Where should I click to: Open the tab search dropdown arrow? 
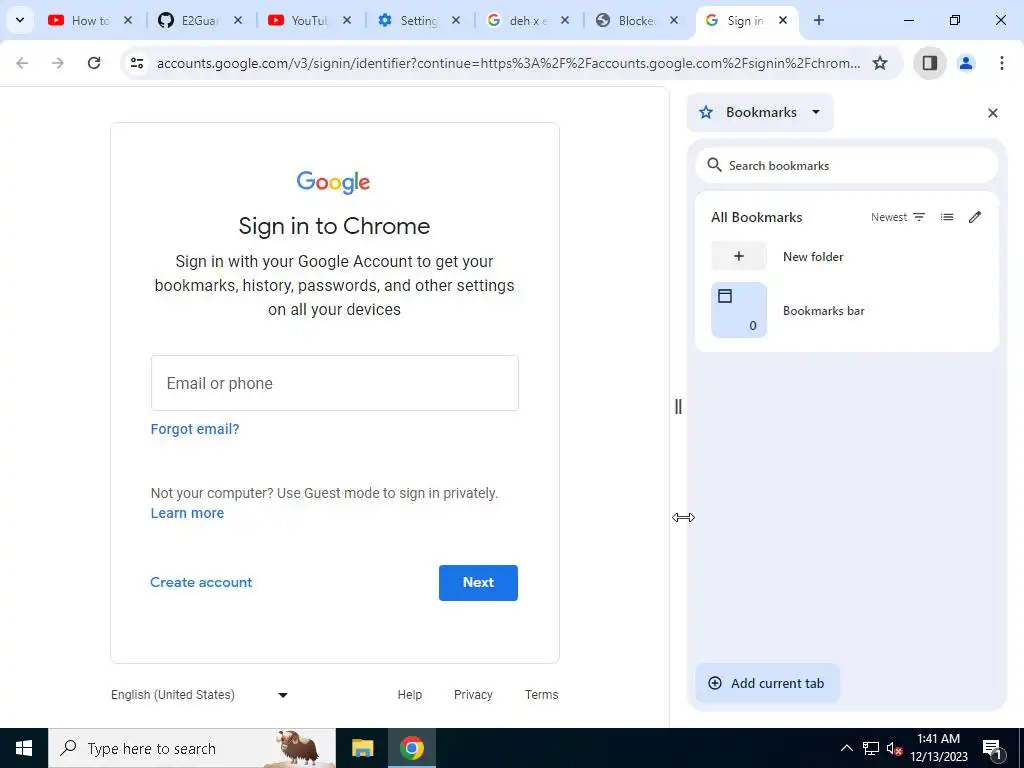pos(20,20)
